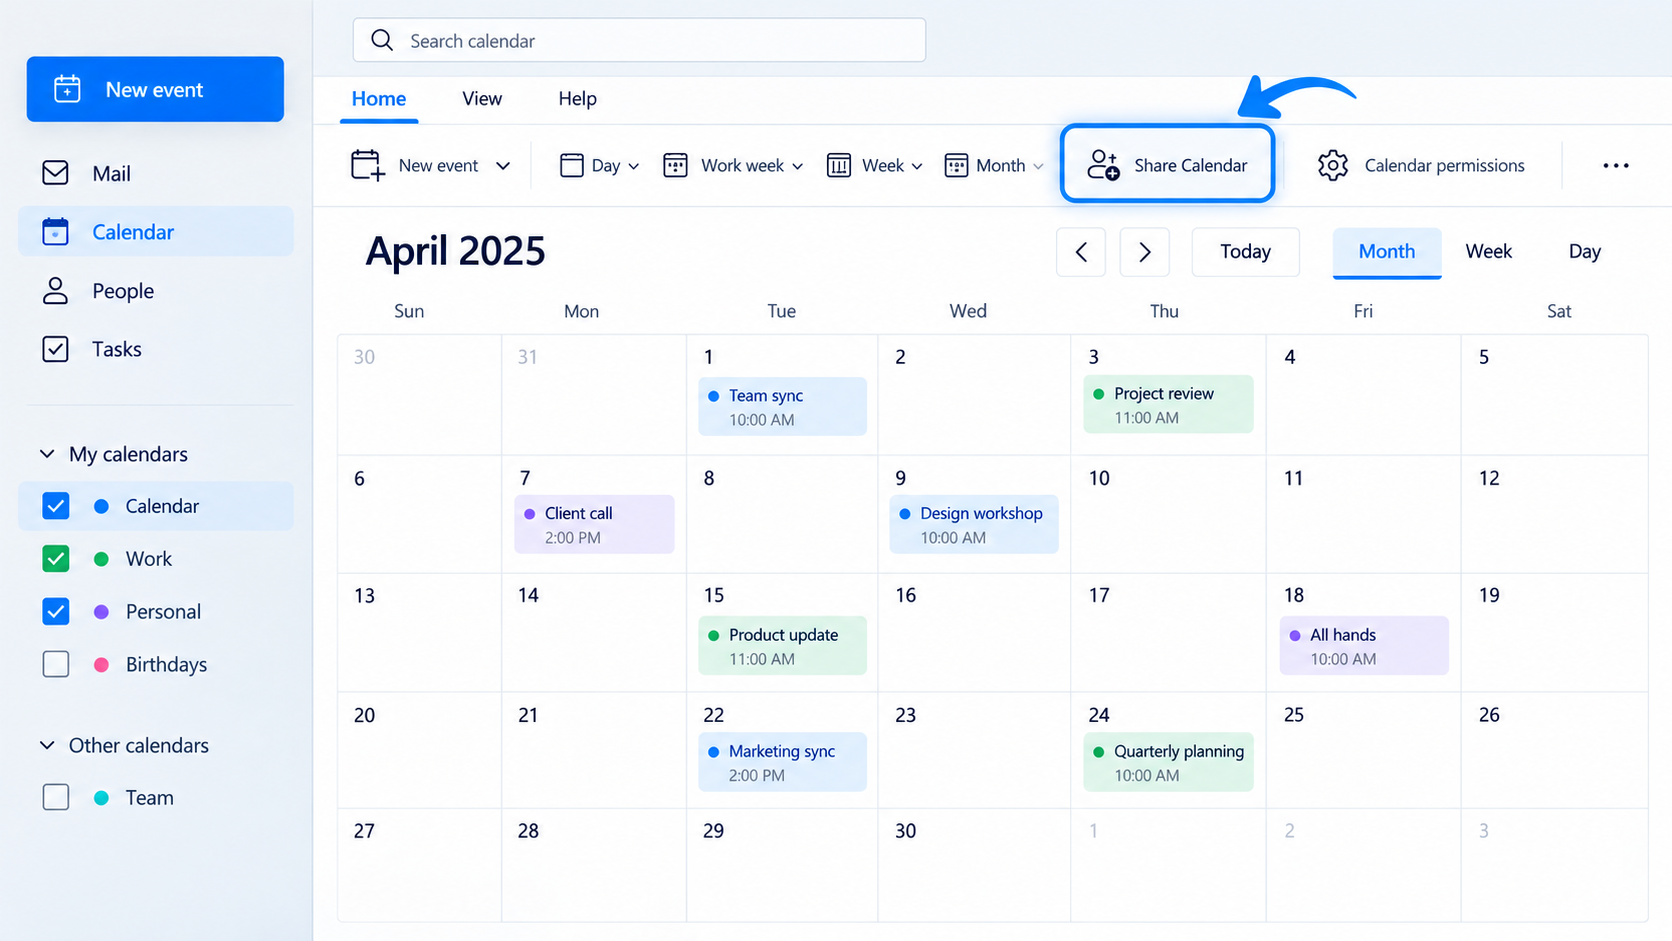Click the search magnifier icon
Image resolution: width=1672 pixels, height=941 pixels.
point(382,40)
